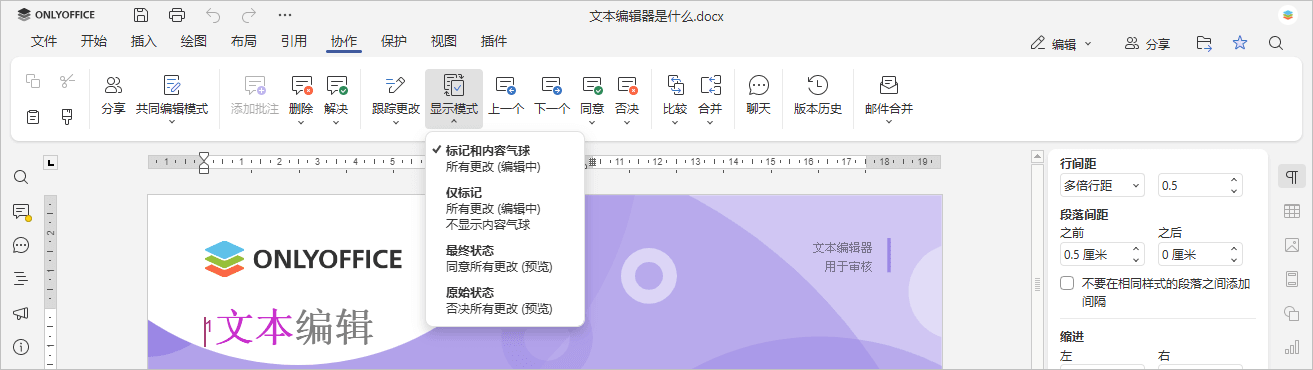Click the Print icon in title bar
Image resolution: width=1313 pixels, height=370 pixels.
click(177, 15)
